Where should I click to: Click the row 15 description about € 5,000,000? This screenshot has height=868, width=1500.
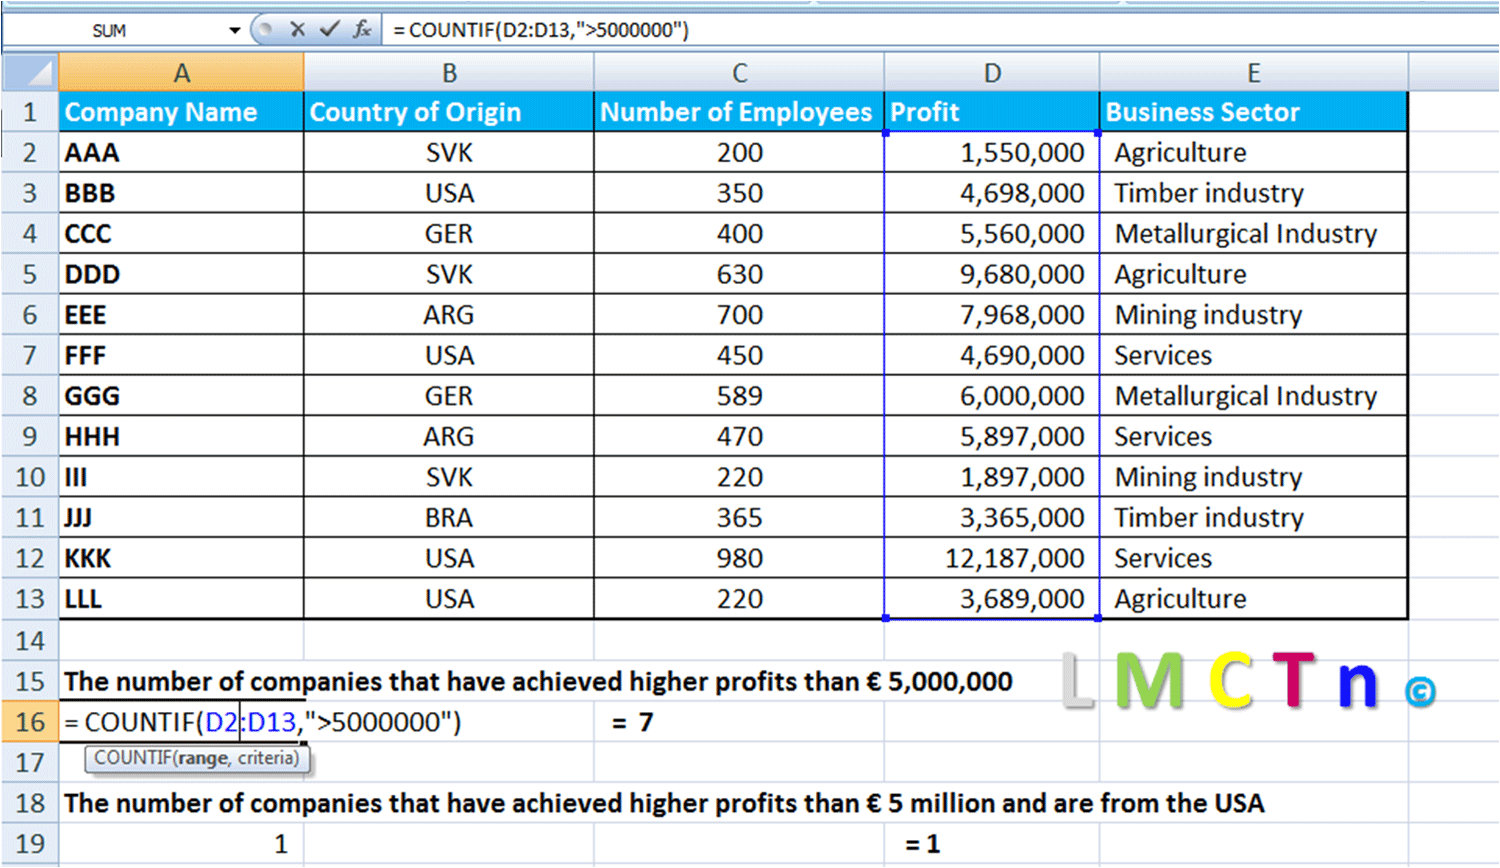[x=538, y=681]
